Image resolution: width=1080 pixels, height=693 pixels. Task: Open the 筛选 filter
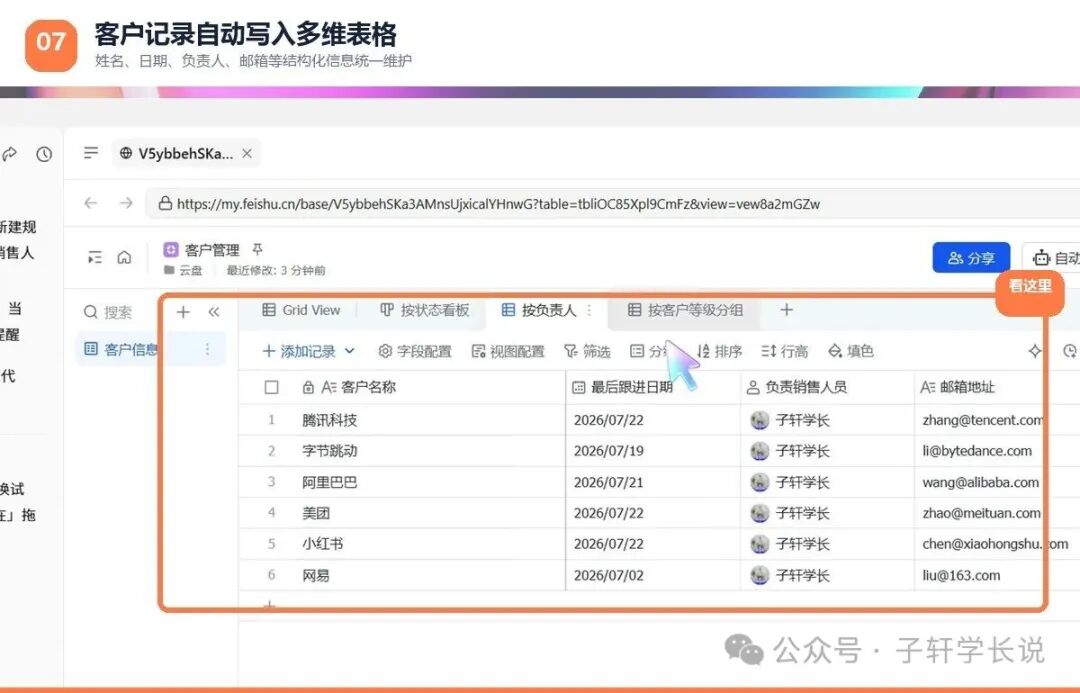[x=588, y=351]
